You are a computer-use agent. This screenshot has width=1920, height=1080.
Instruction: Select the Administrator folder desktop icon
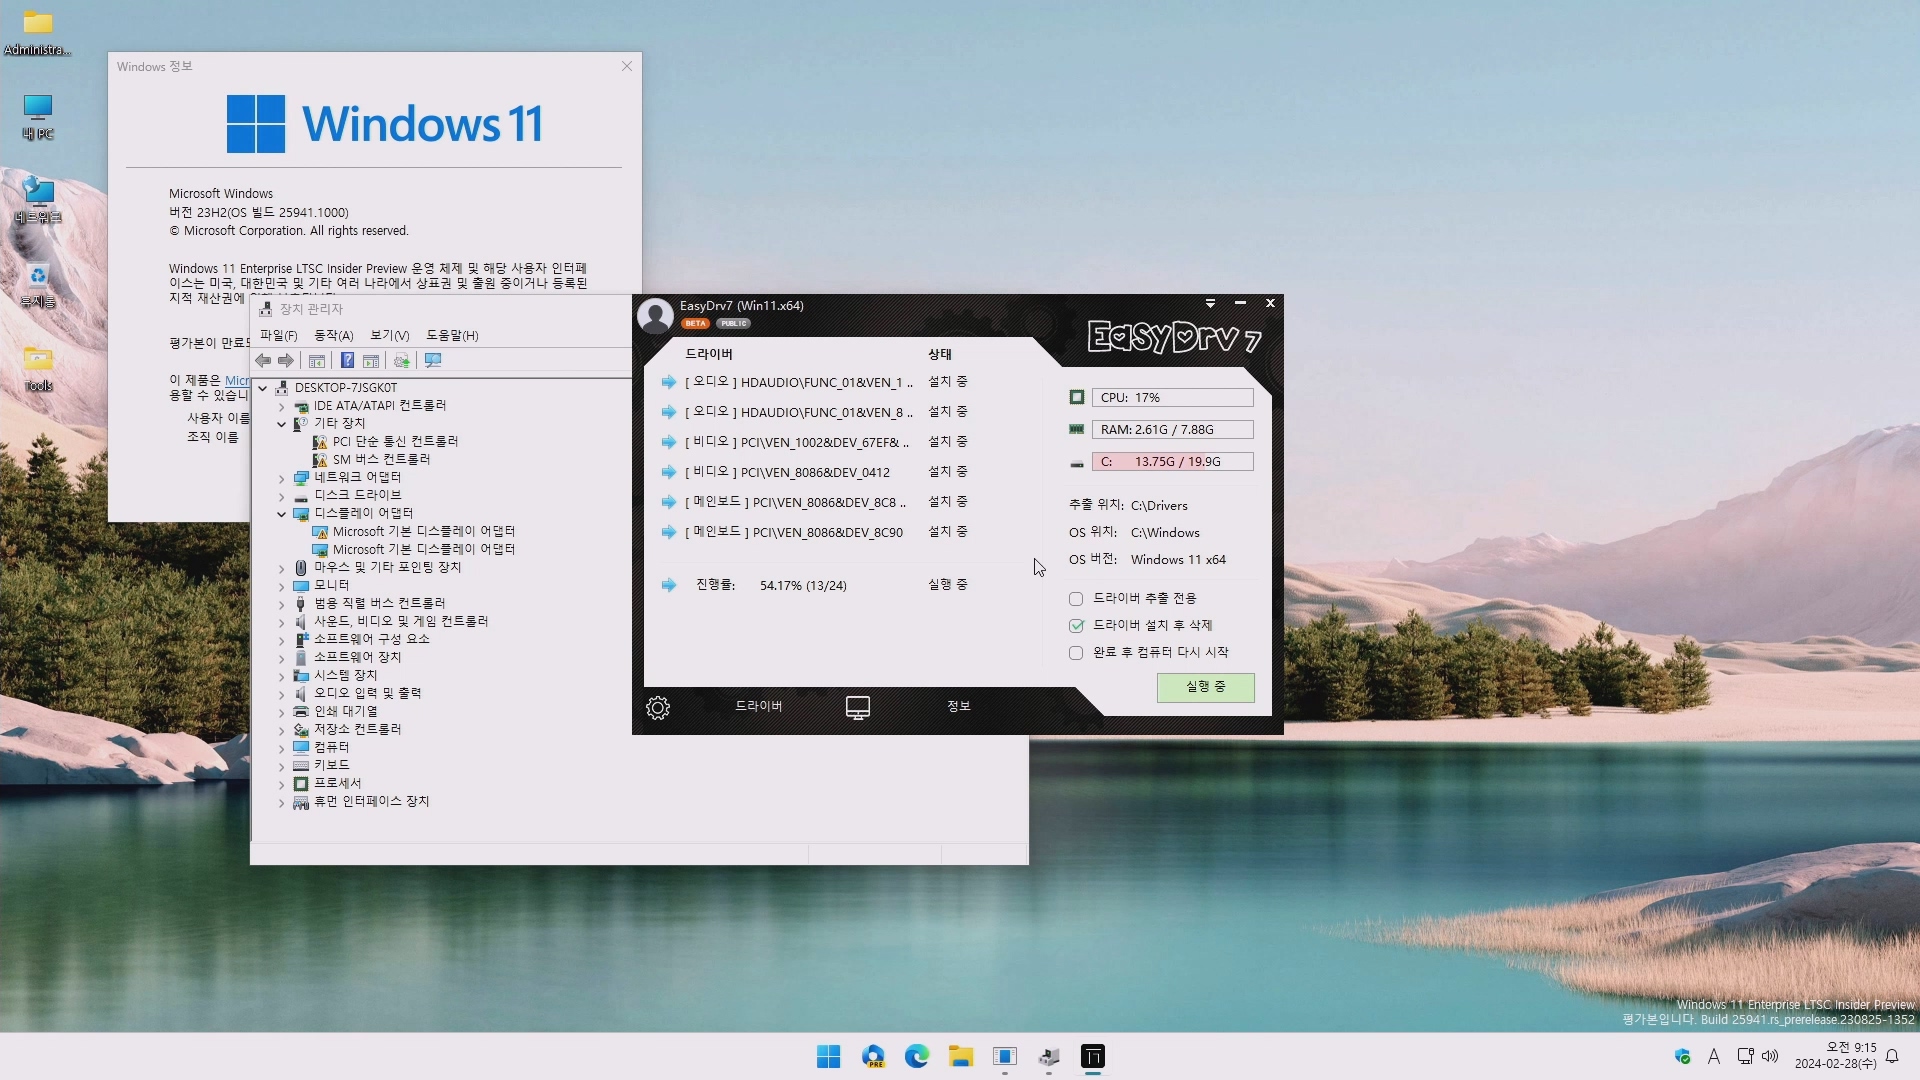[x=38, y=32]
